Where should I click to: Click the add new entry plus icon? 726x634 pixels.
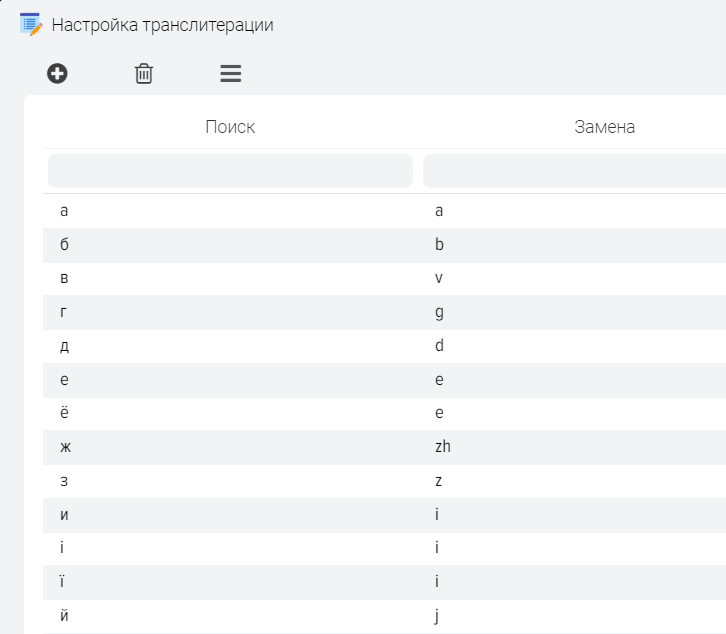click(x=58, y=73)
